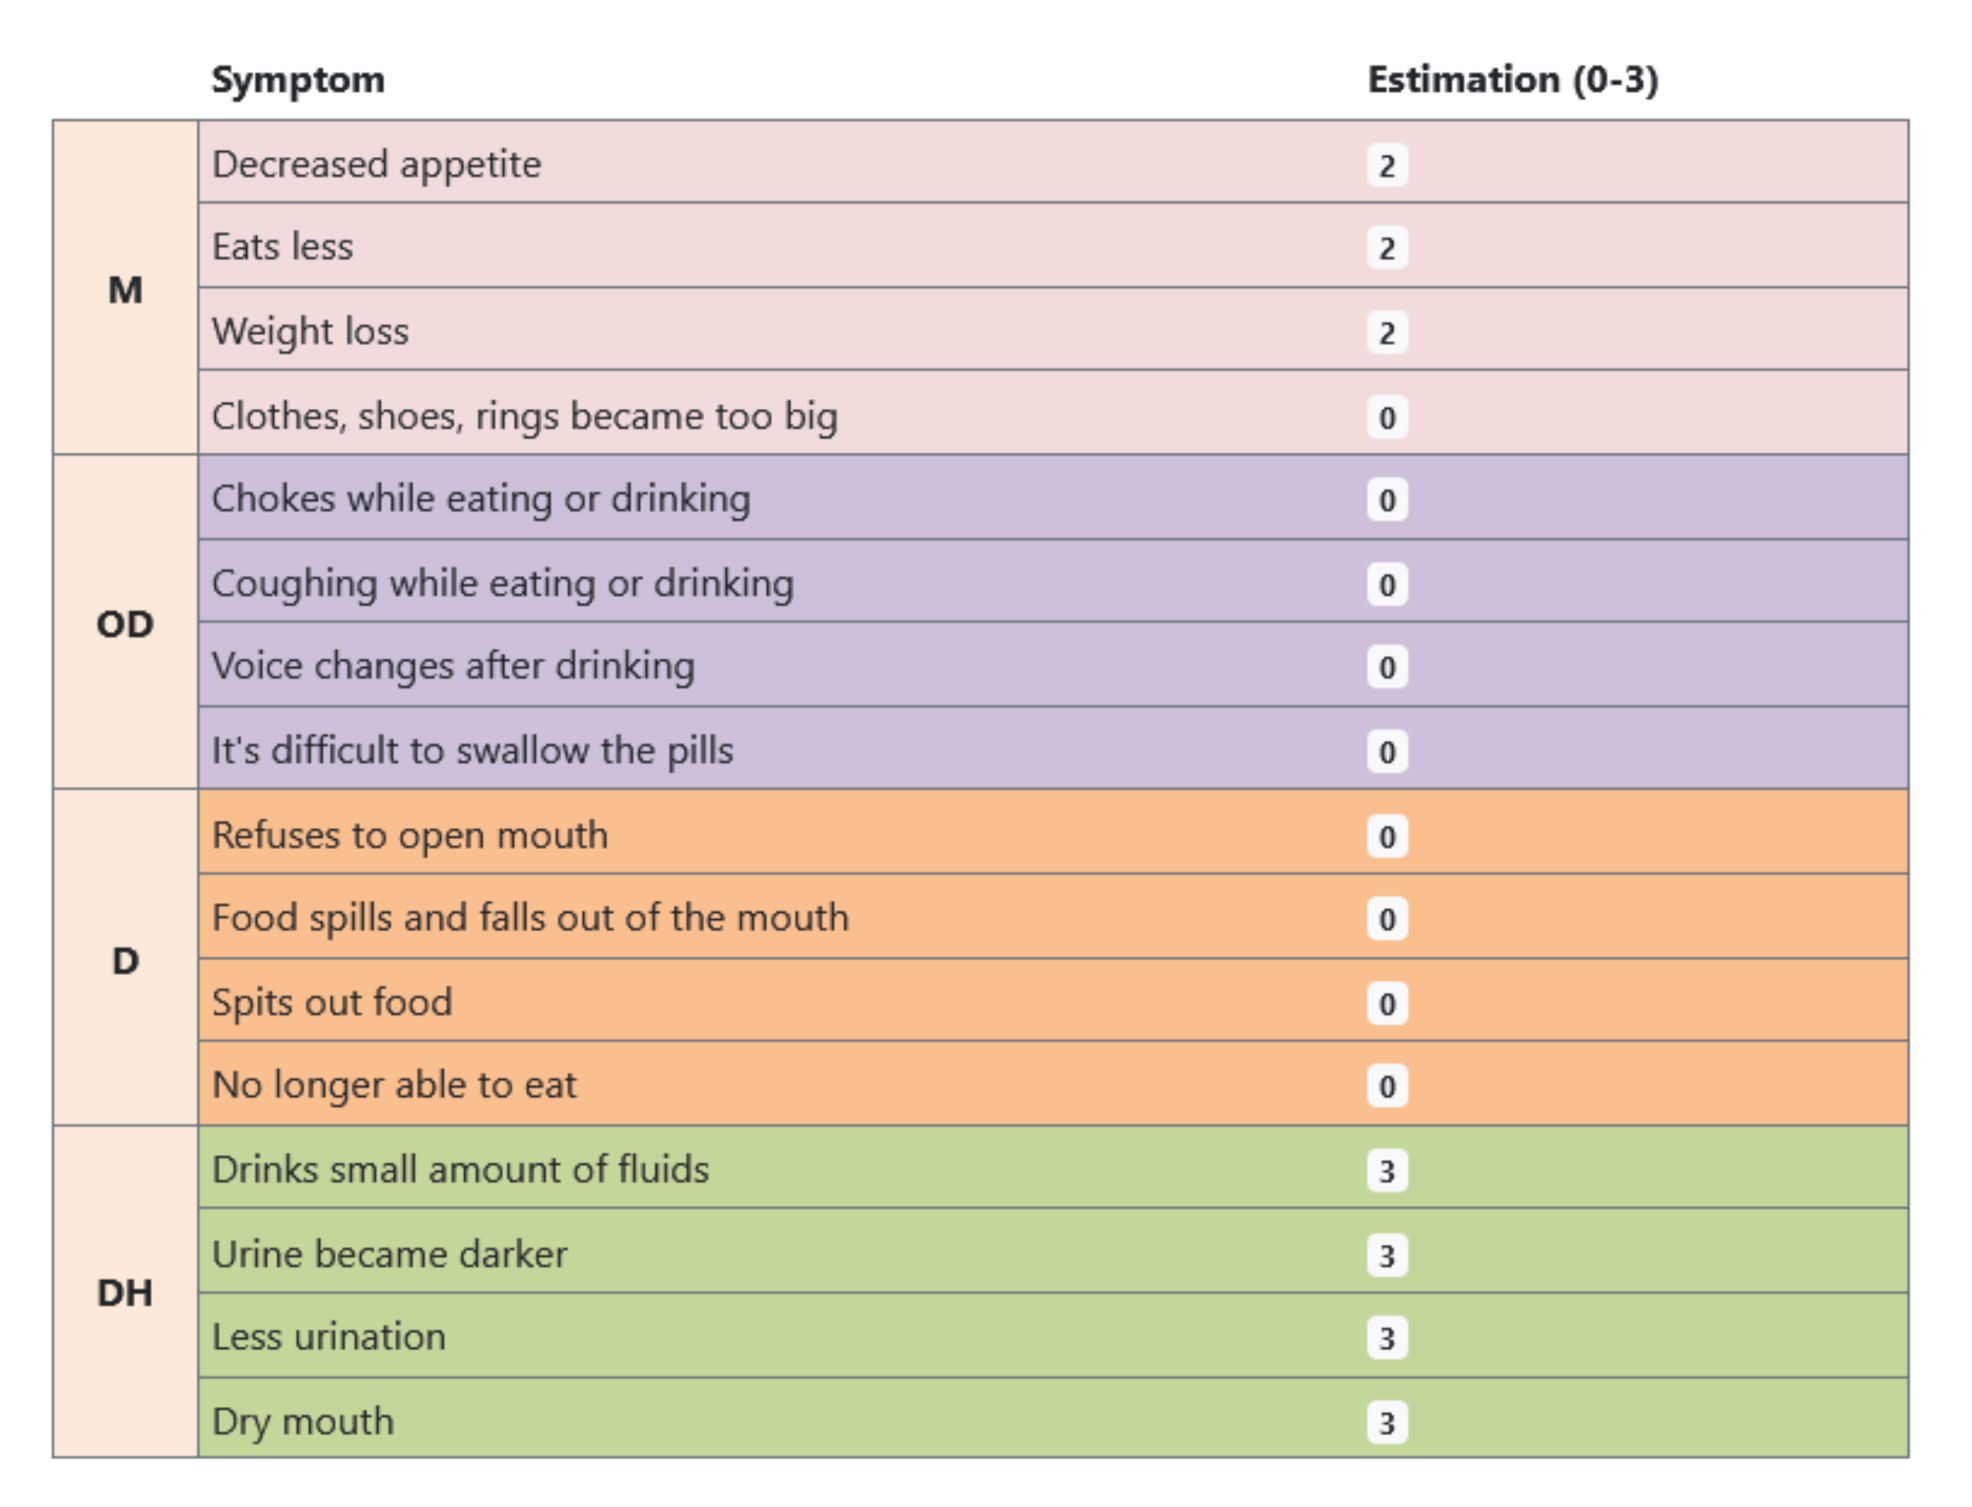Select the difficult to swallow pills score
1972x1507 pixels.
click(1386, 751)
